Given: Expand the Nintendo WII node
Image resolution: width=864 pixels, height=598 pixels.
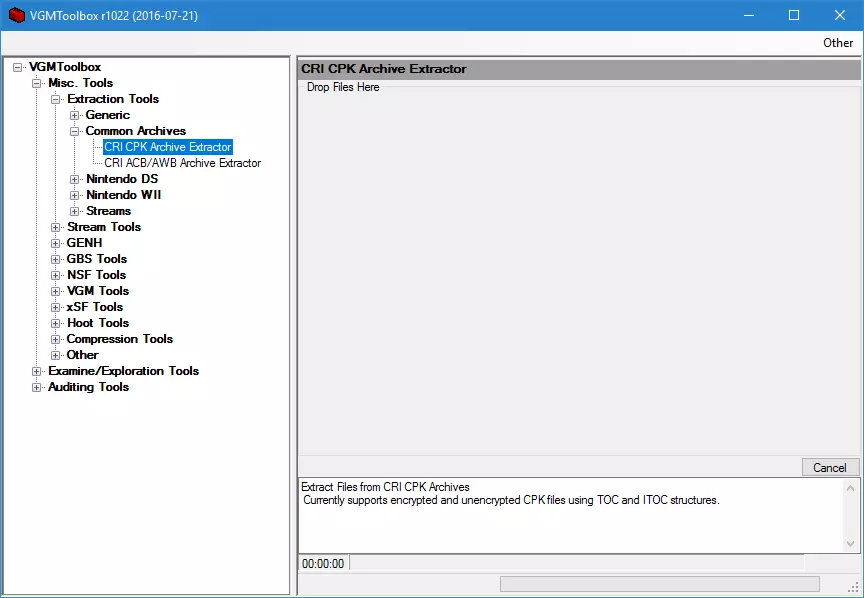Looking at the screenshot, I should pyautogui.click(x=74, y=195).
